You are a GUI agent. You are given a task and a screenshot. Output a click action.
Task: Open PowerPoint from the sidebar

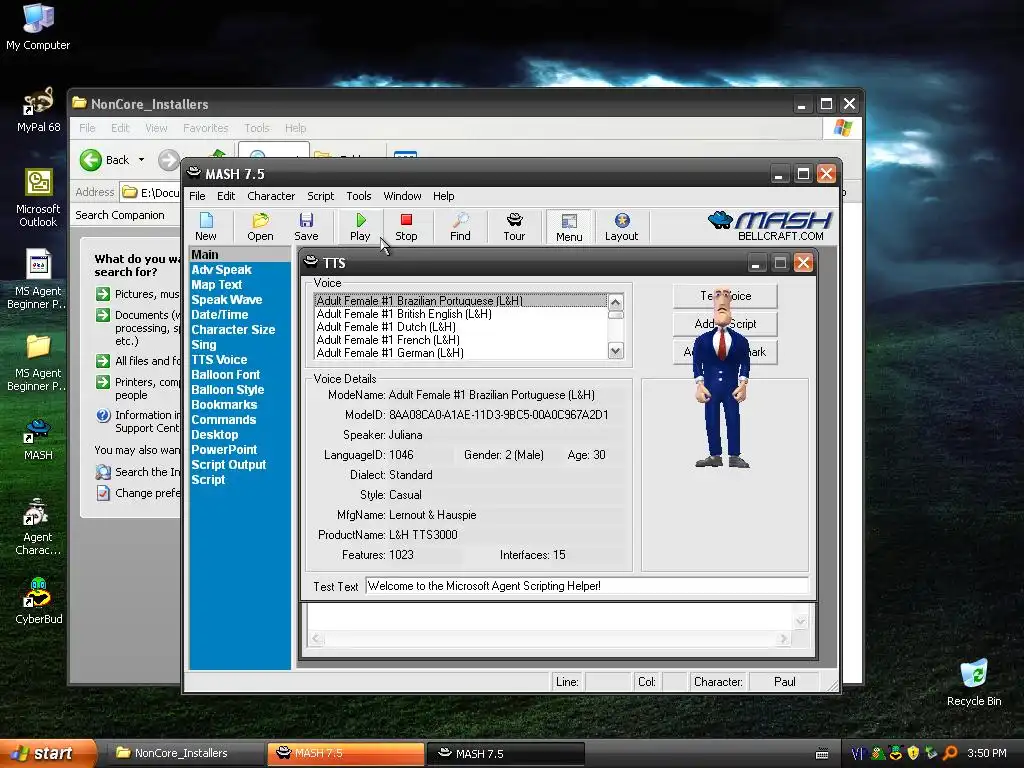(x=224, y=450)
